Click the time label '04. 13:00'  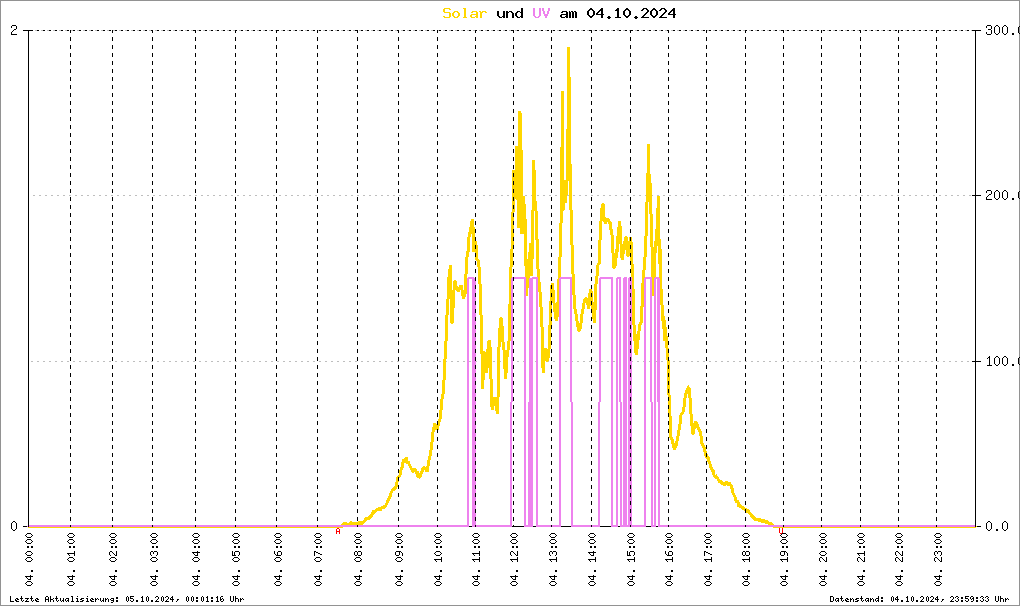point(553,560)
